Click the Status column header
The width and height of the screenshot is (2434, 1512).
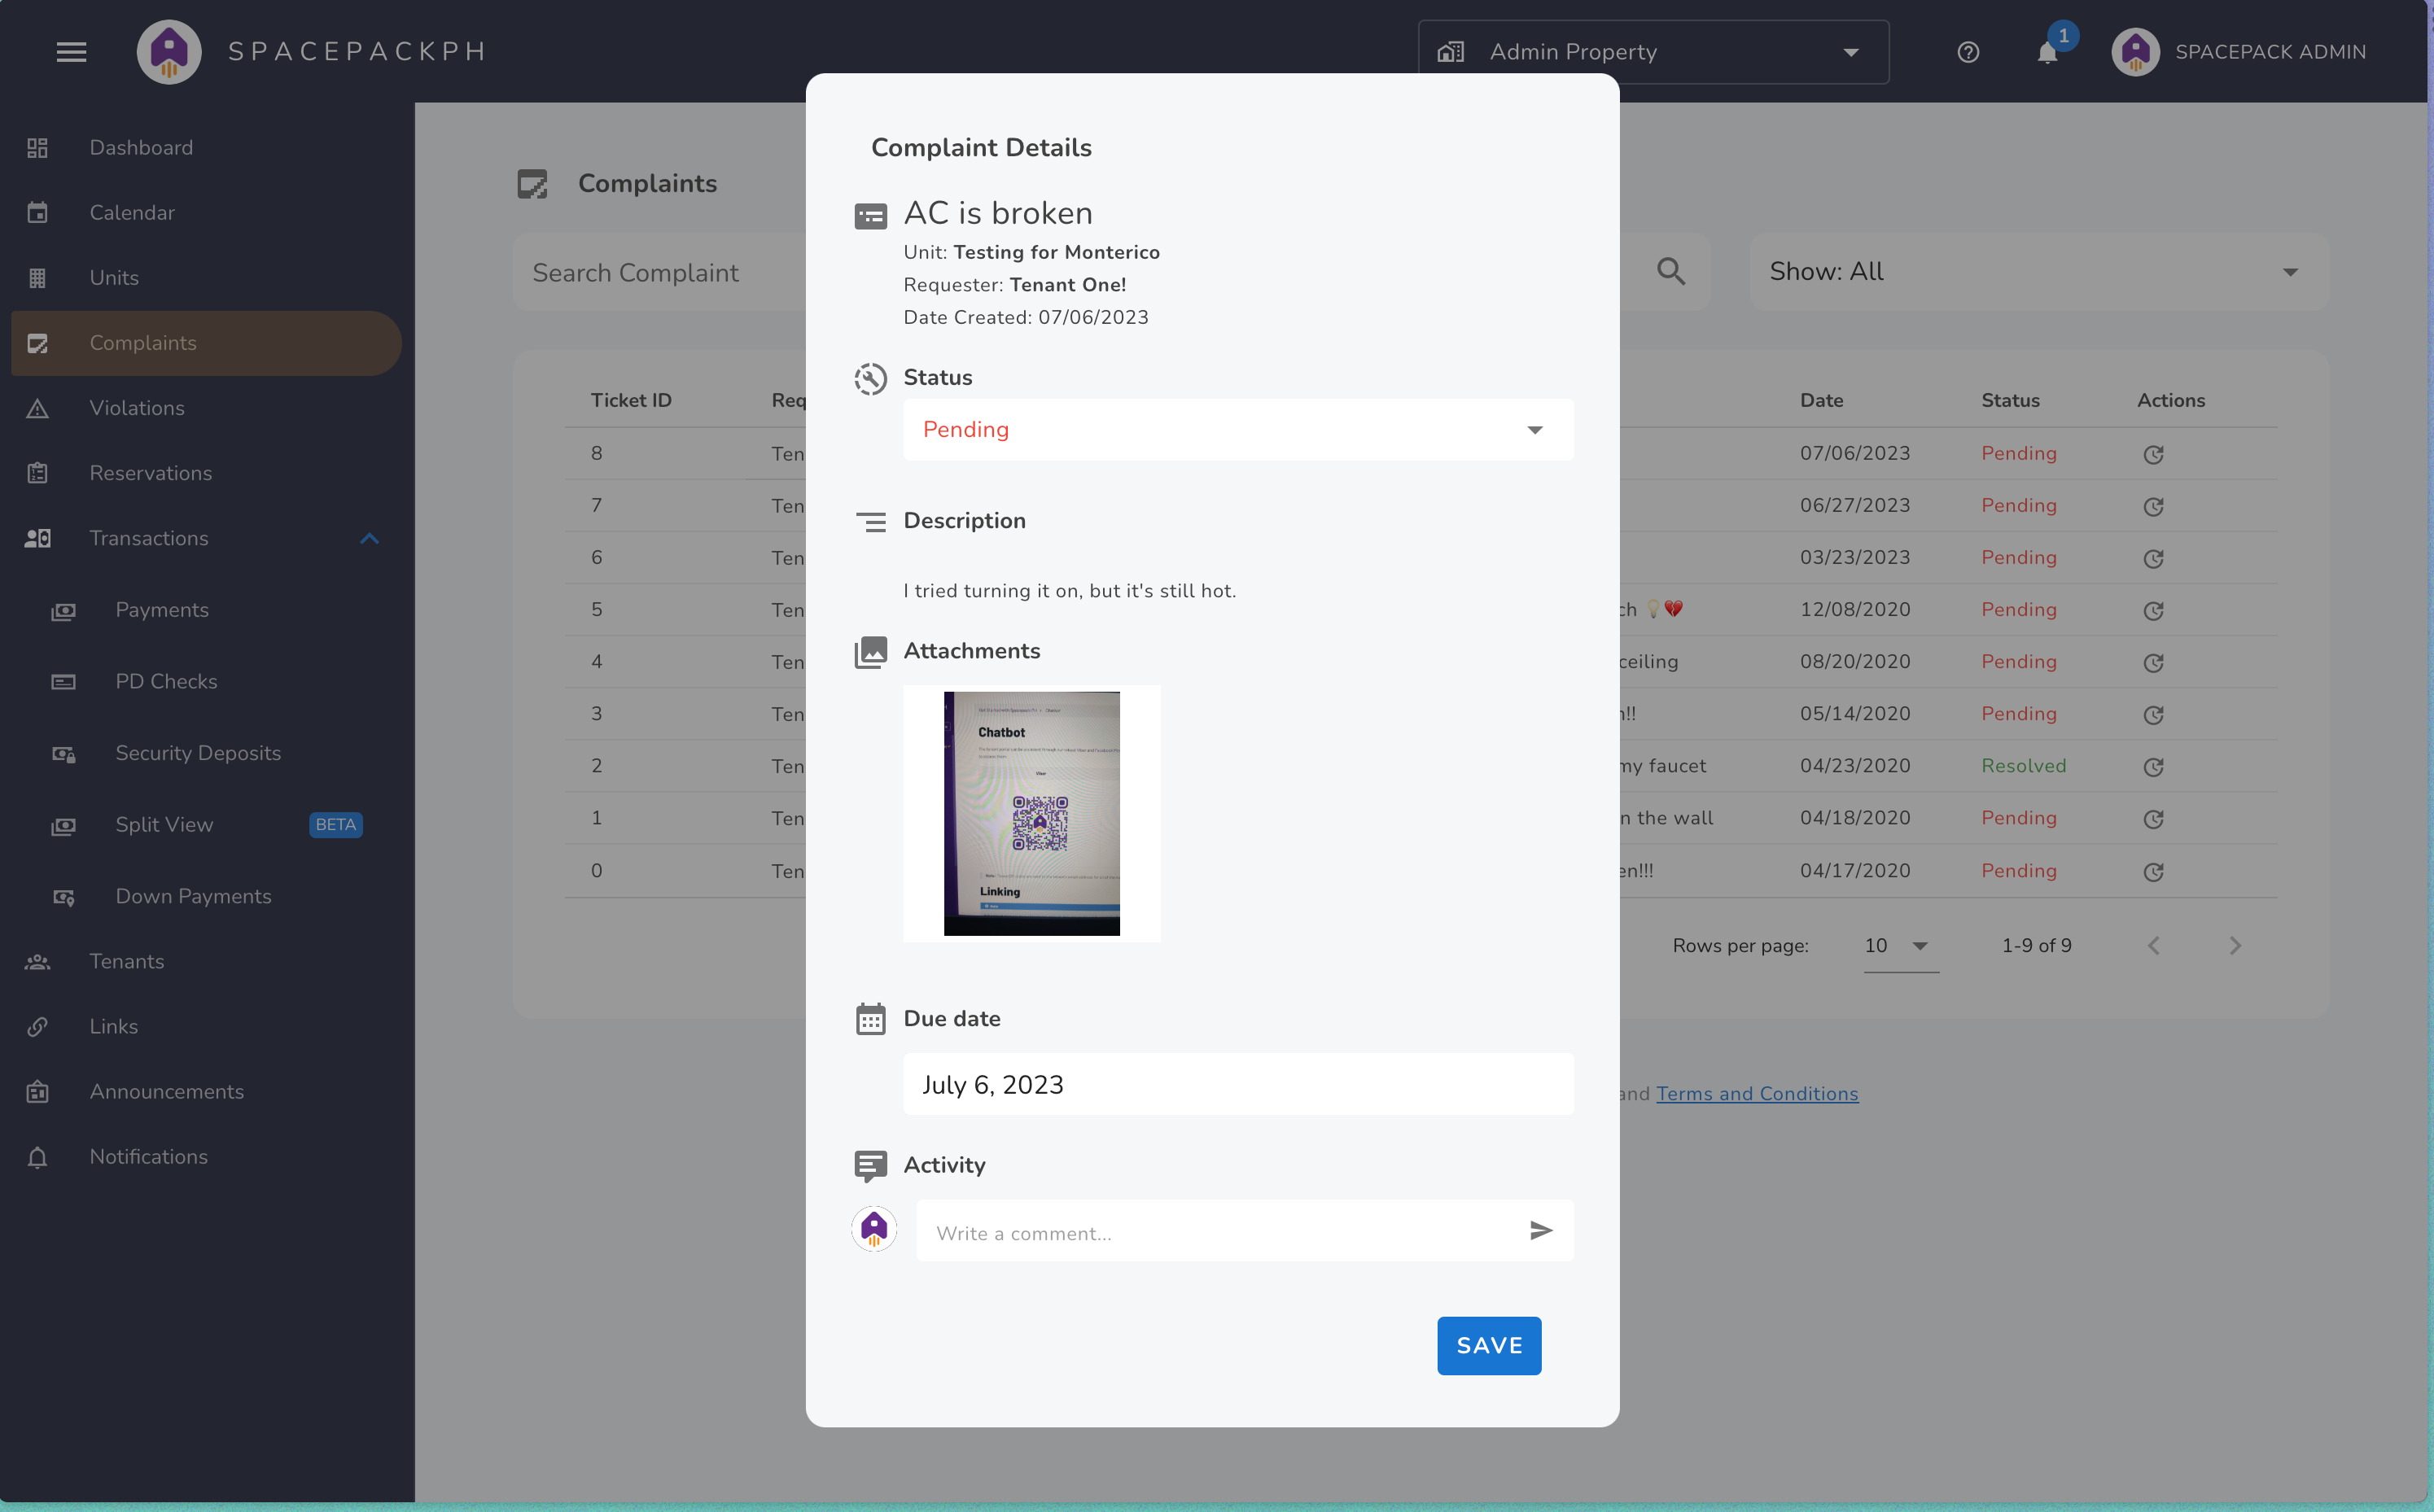pyautogui.click(x=2010, y=401)
